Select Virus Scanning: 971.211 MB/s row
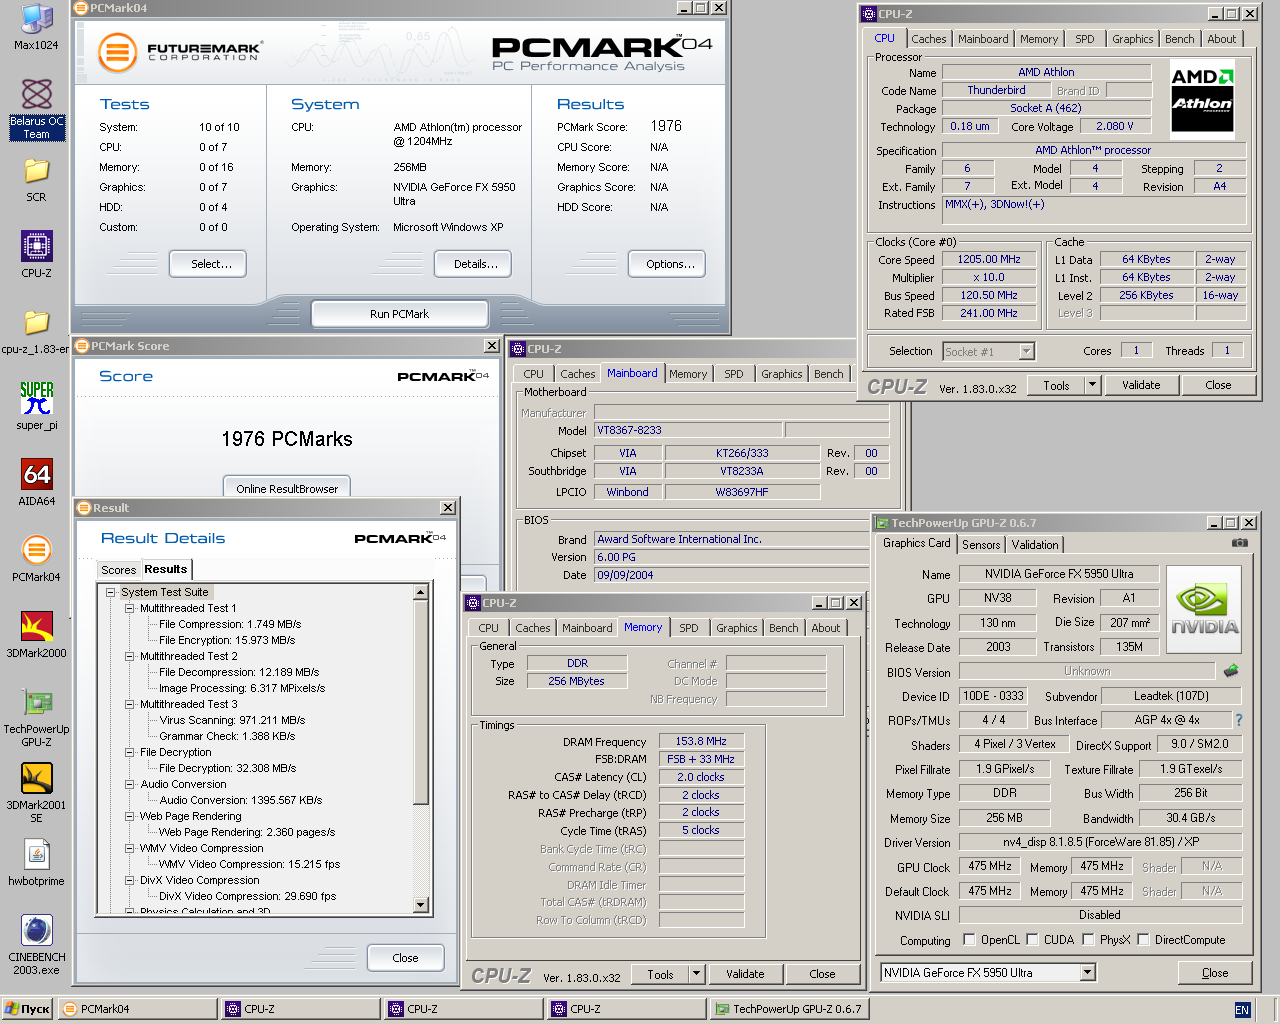This screenshot has height=1024, width=1280. (x=232, y=720)
